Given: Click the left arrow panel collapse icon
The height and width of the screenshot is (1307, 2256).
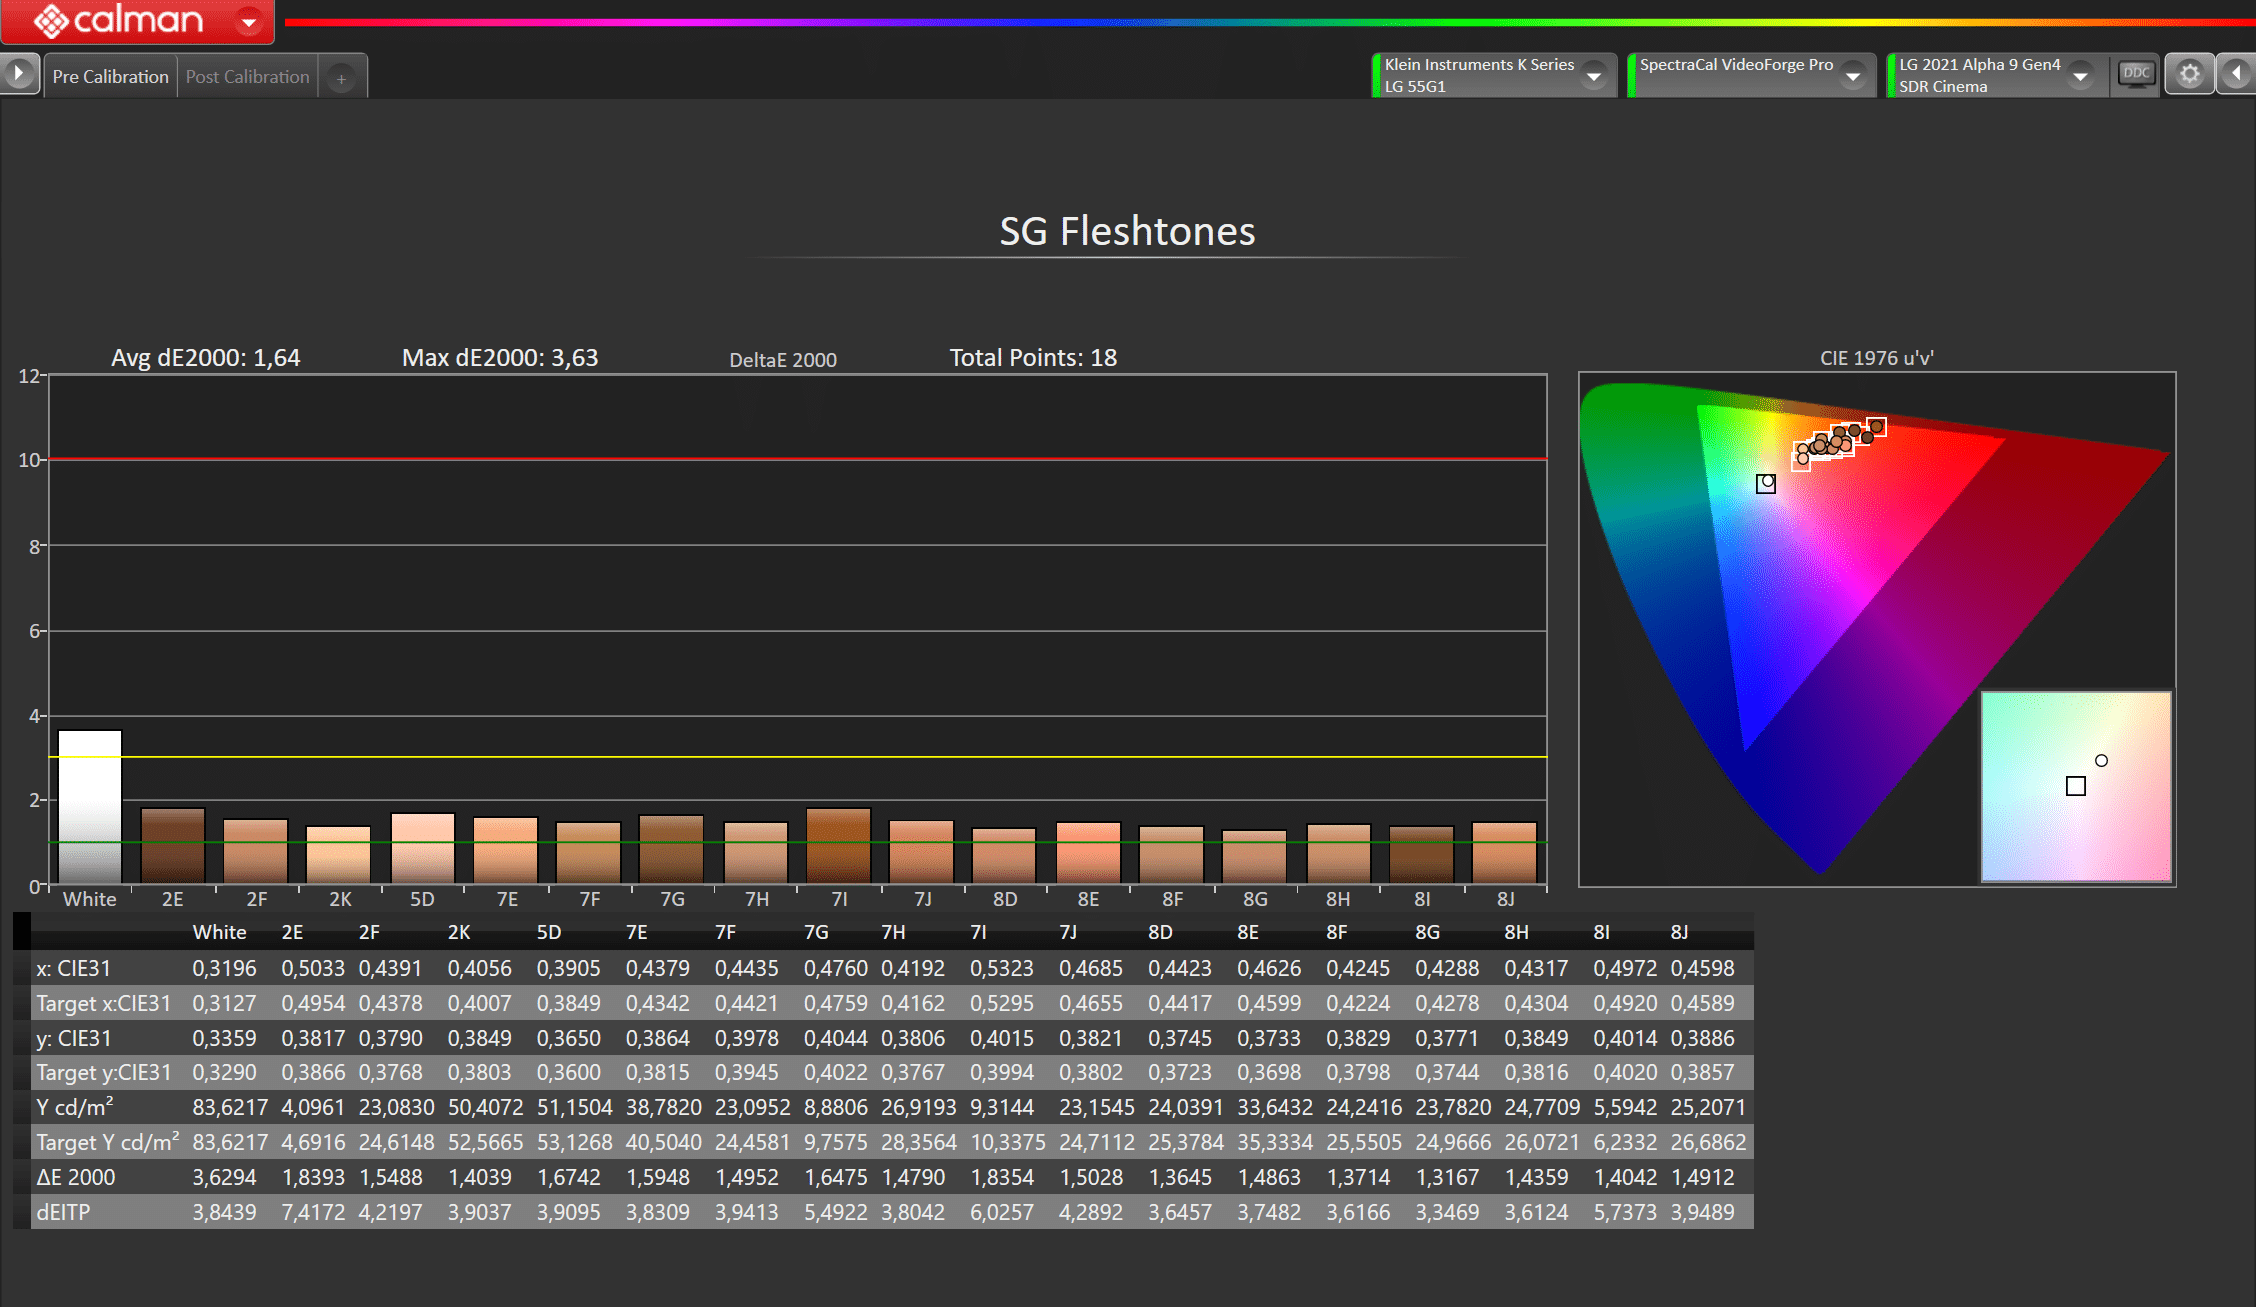Looking at the screenshot, I should (2236, 74).
